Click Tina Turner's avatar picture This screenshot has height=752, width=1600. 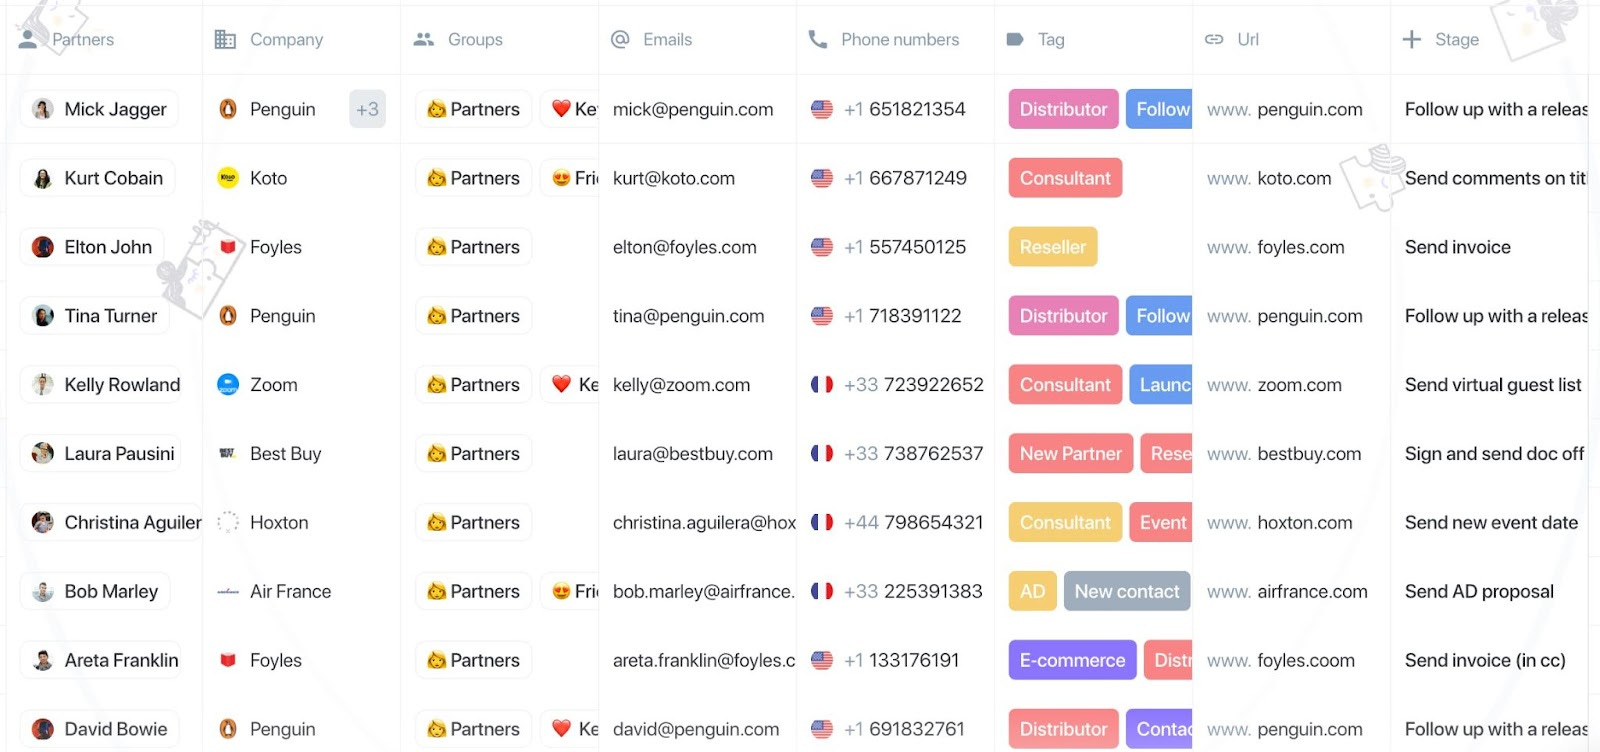[x=43, y=316]
